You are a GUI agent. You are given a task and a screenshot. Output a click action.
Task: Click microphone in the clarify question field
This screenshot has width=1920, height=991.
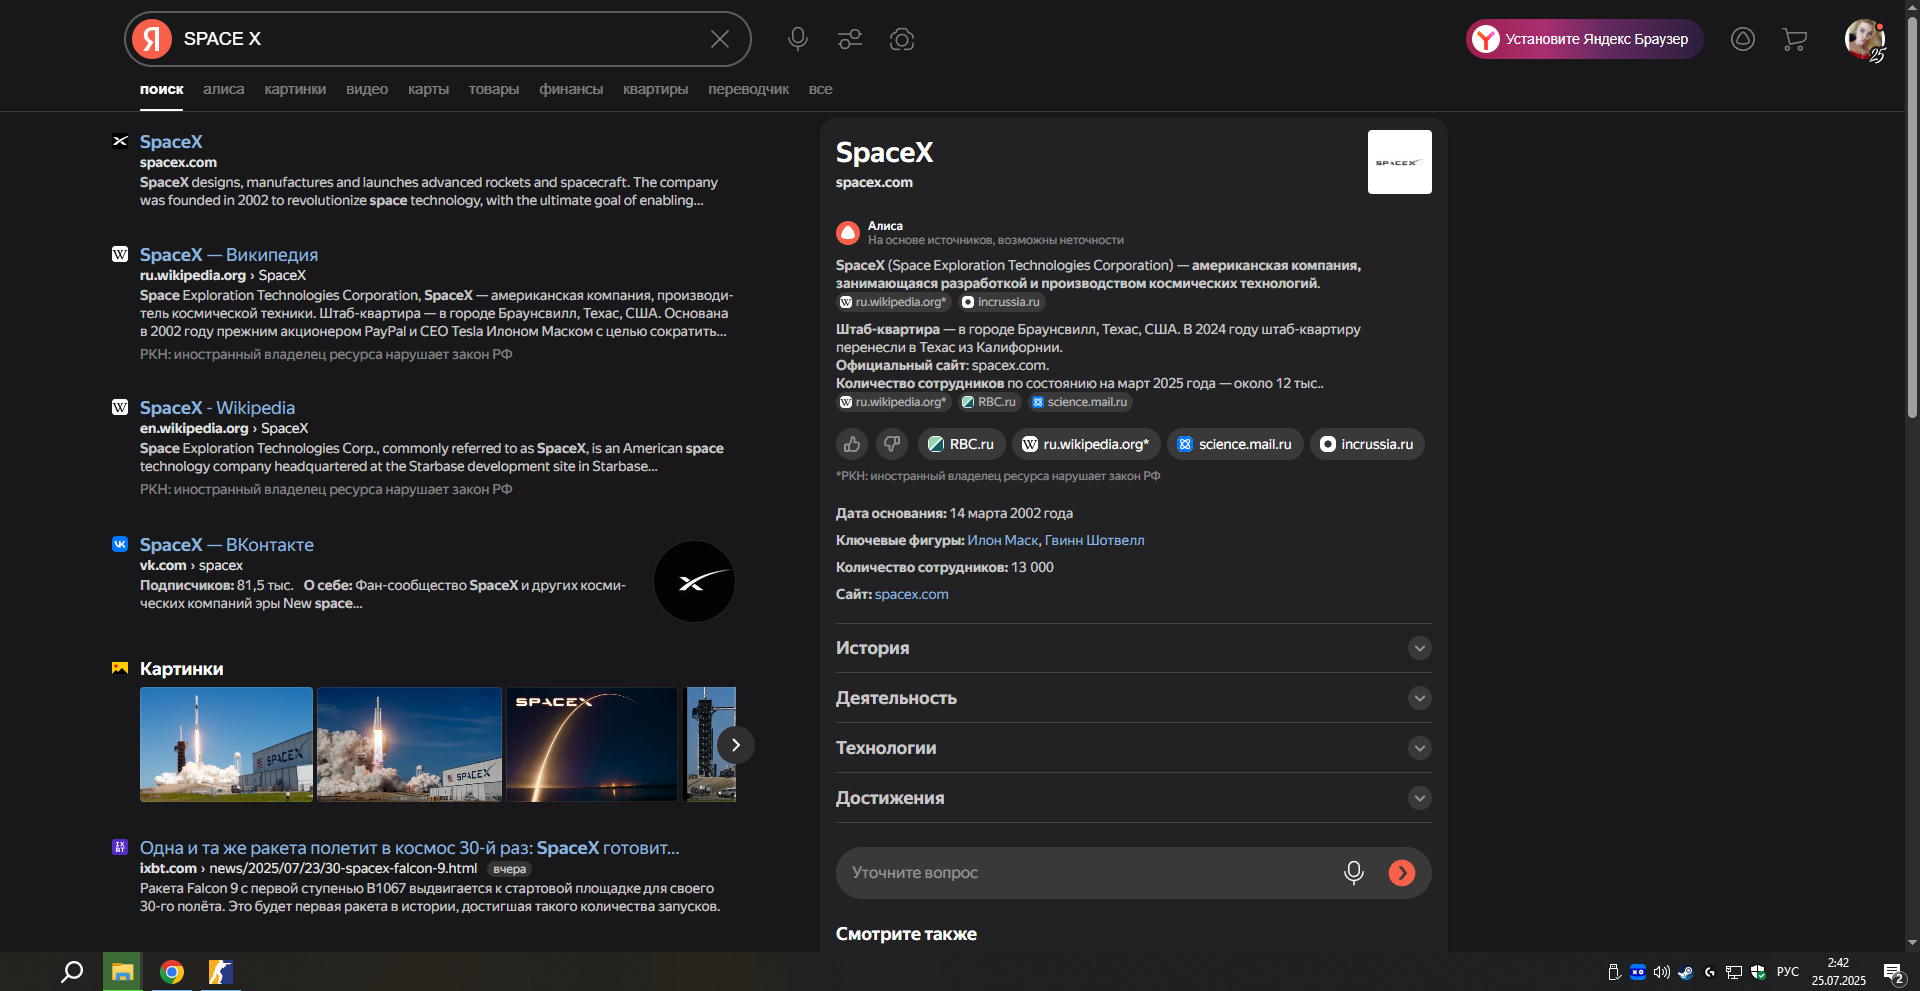[x=1353, y=872]
